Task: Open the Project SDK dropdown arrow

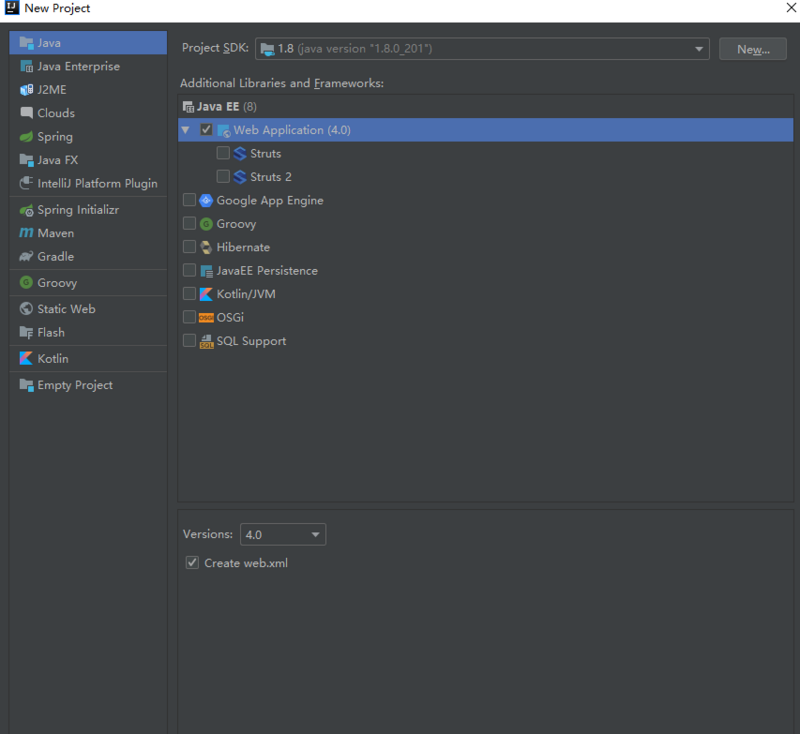Action: coord(698,49)
